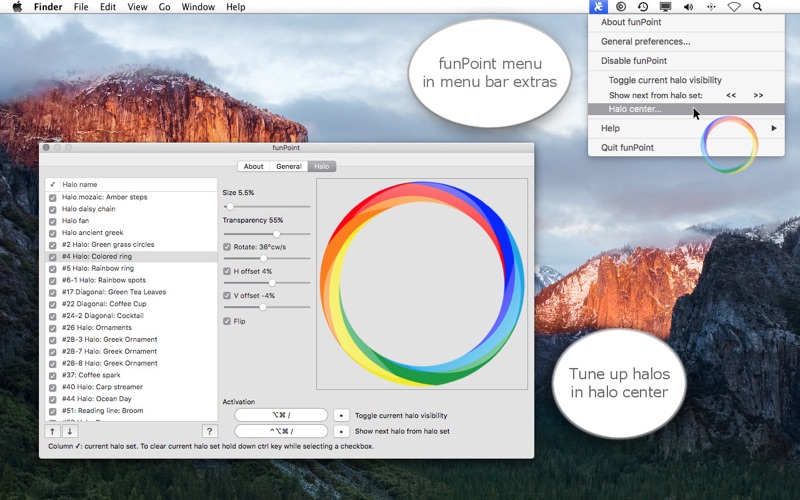Toggle Halo fan checkbox

[x=53, y=221]
